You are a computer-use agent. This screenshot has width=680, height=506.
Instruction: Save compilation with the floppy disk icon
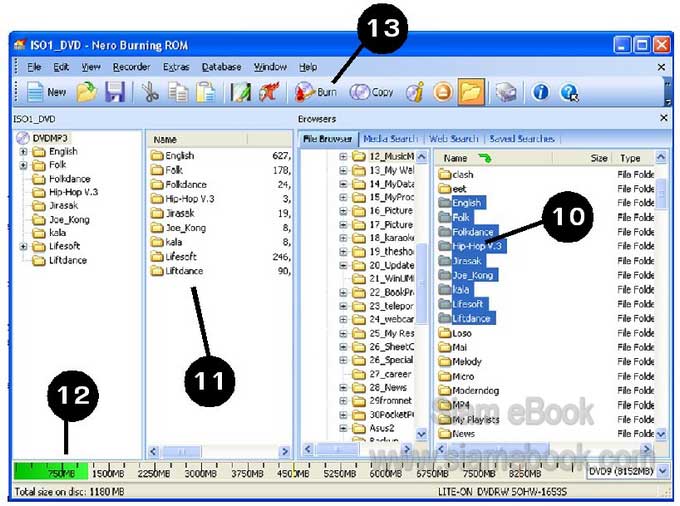(115, 92)
